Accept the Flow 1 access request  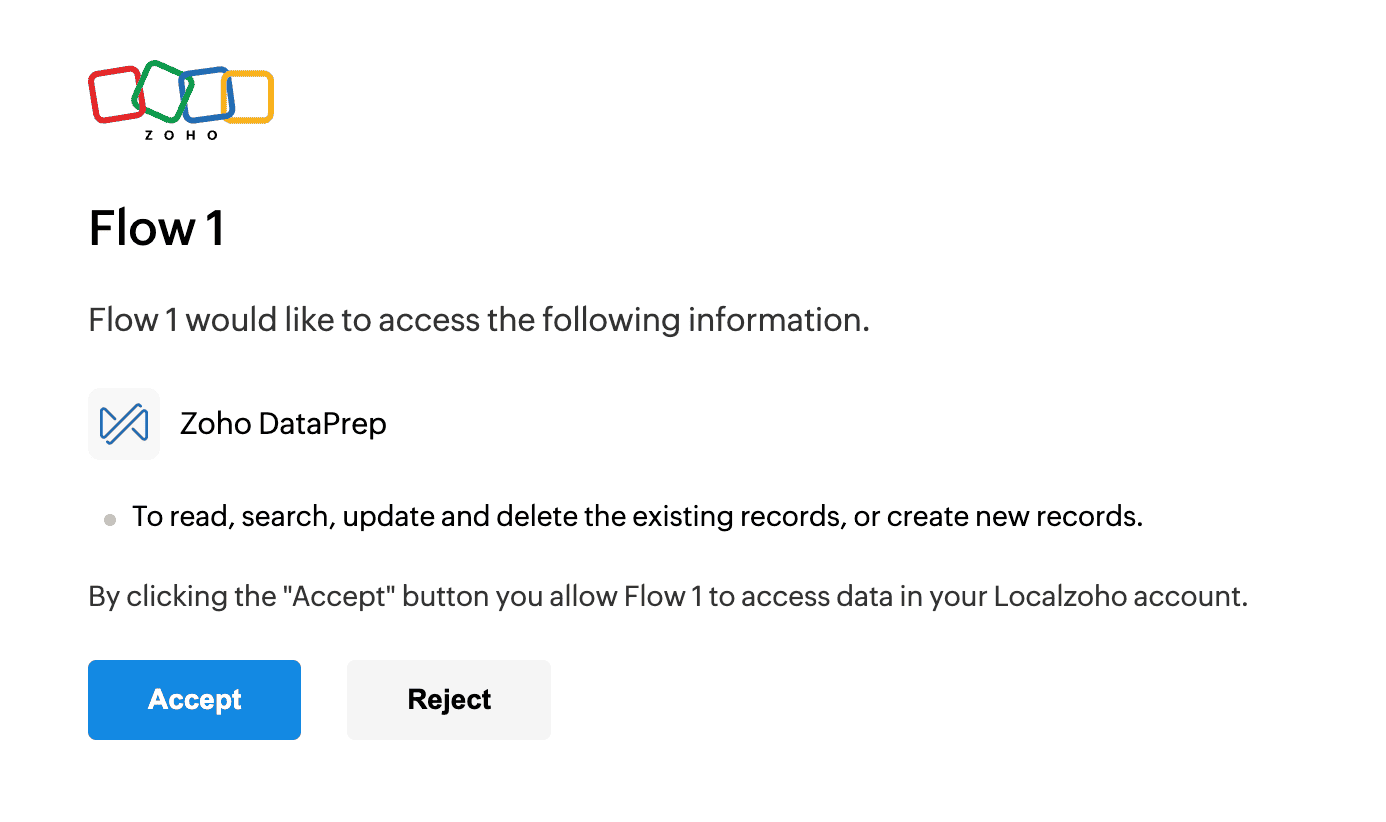pos(194,700)
